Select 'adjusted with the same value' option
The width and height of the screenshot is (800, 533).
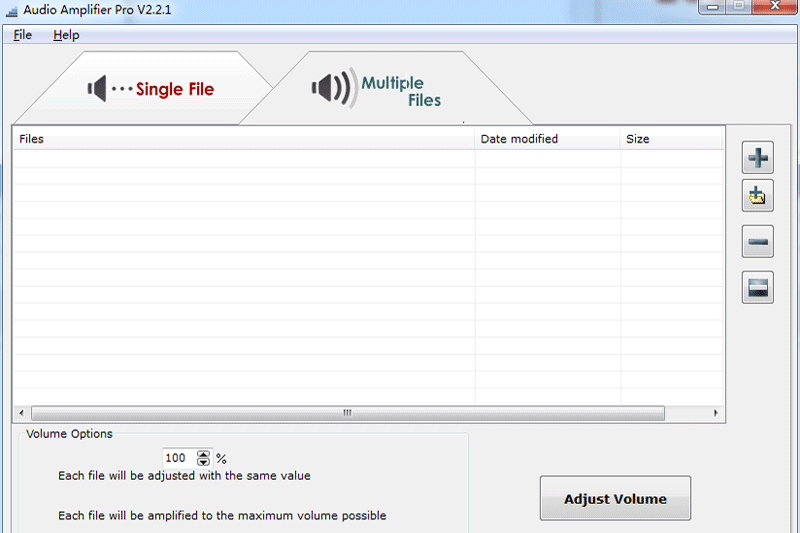pyautogui.click(x=184, y=476)
